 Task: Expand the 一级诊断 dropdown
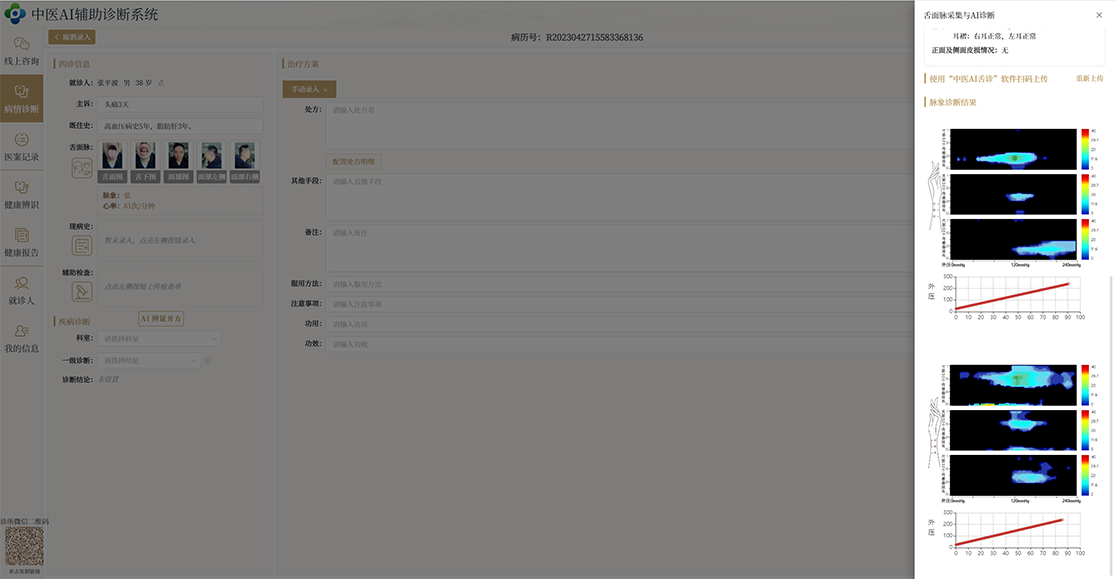[x=149, y=361]
